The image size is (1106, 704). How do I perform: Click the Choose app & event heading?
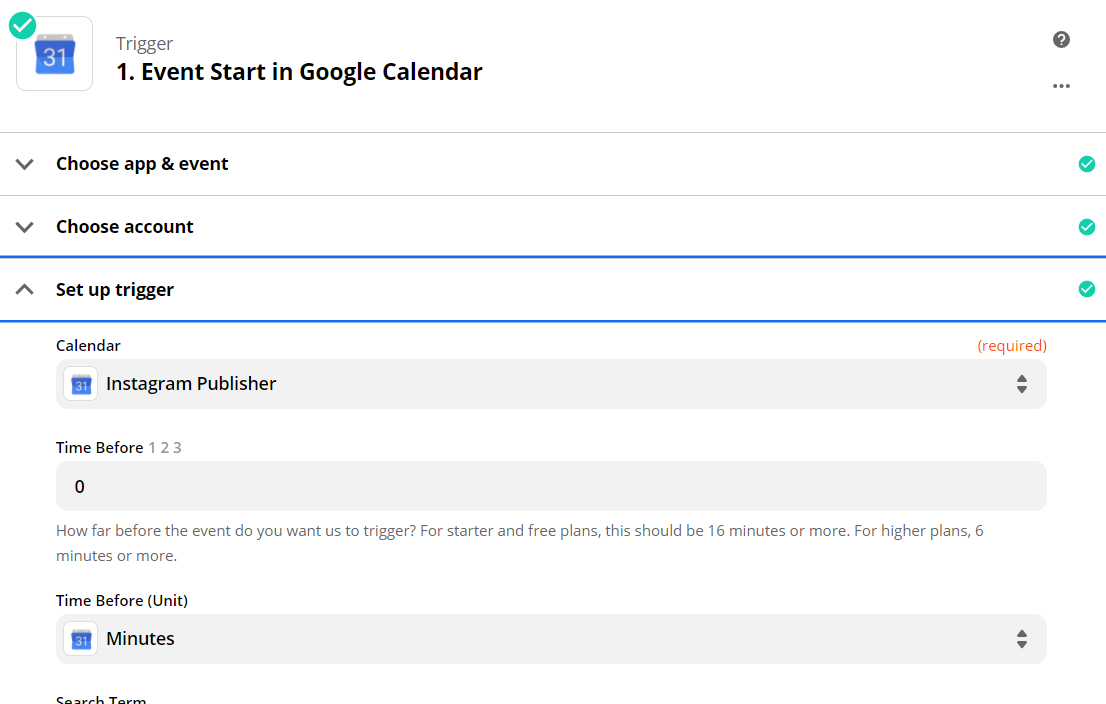(x=142, y=164)
